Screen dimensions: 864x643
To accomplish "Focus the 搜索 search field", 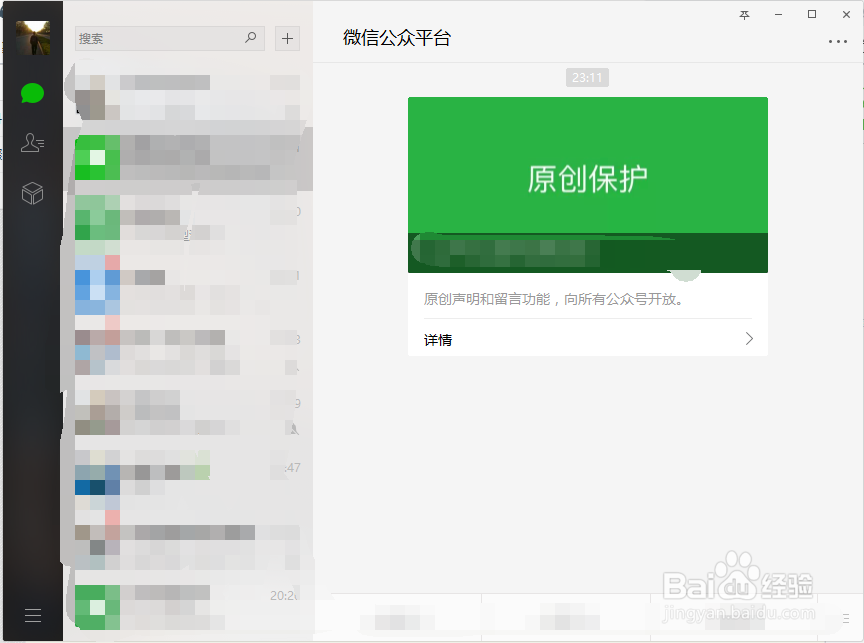I will point(170,39).
